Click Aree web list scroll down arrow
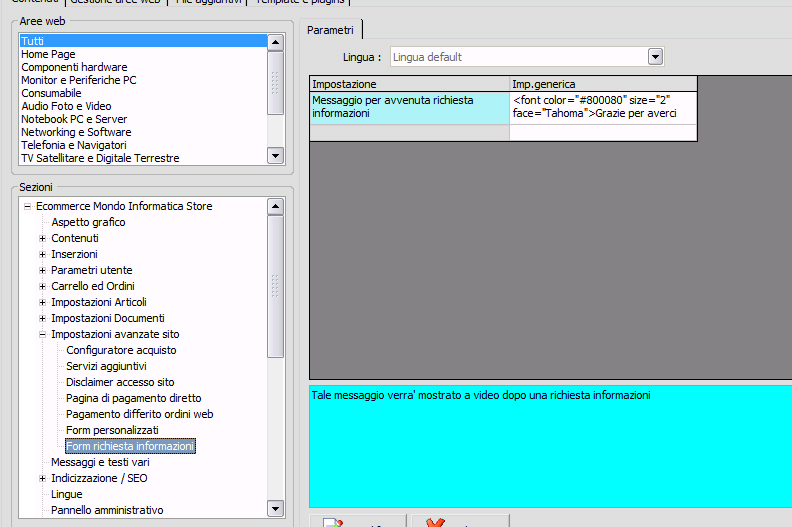 [275, 156]
